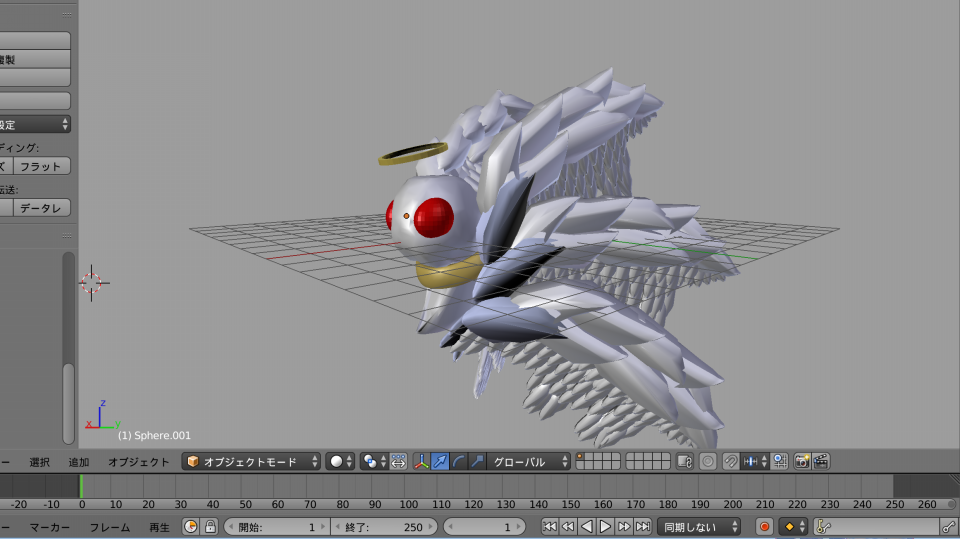Click the 複製 button in tool shelf
The width and height of the screenshot is (960, 539).
coord(34,59)
